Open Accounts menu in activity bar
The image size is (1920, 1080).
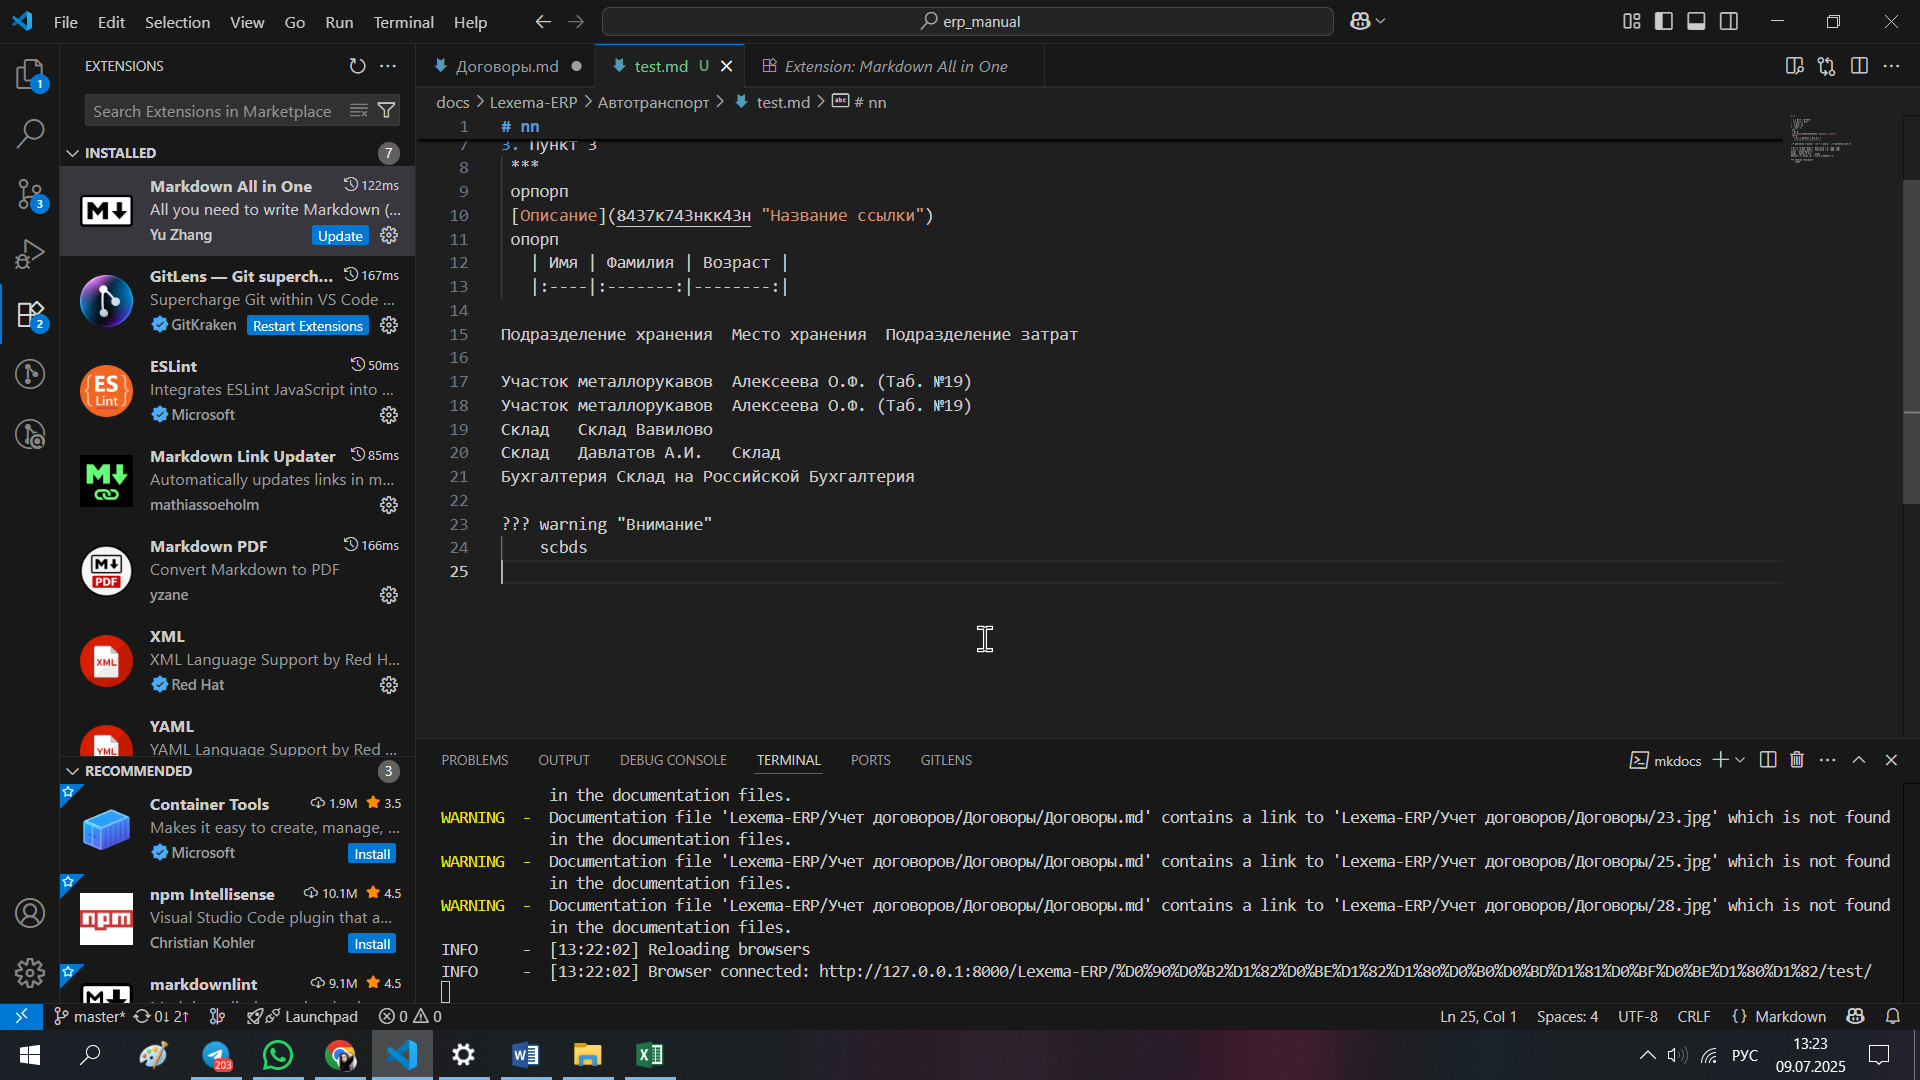pos(30,913)
